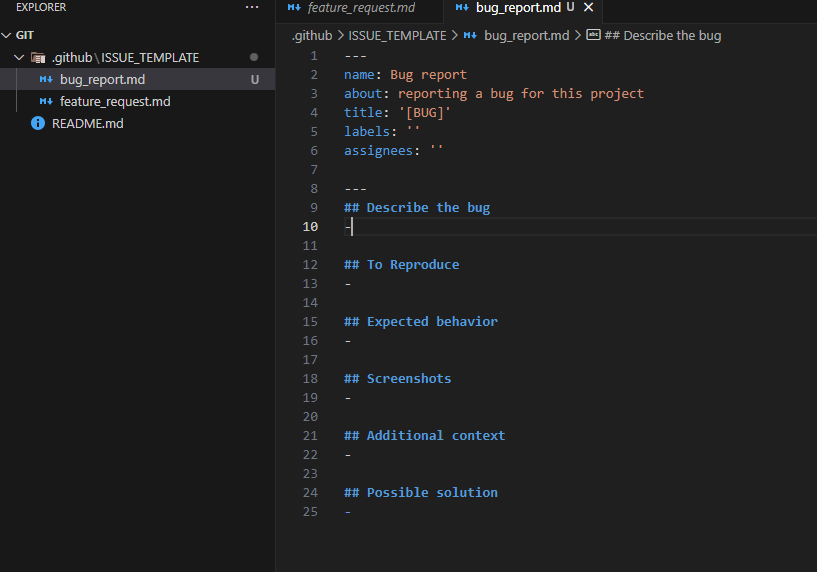This screenshot has height=572, width=817.
Task: Click markdown icon on bug_report.md tab
Action: [x=462, y=8]
